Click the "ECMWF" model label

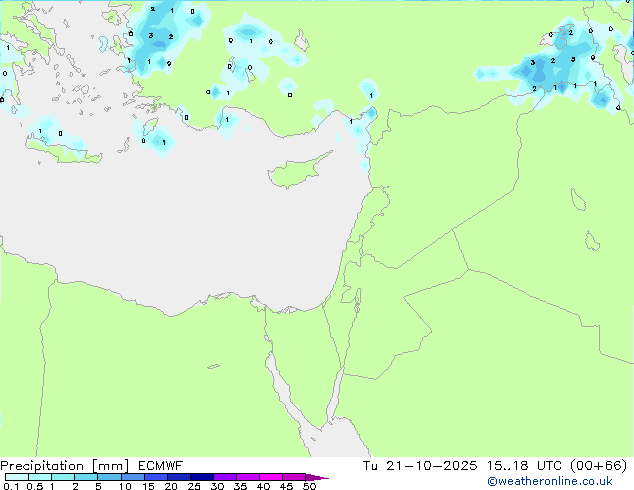pos(161,466)
